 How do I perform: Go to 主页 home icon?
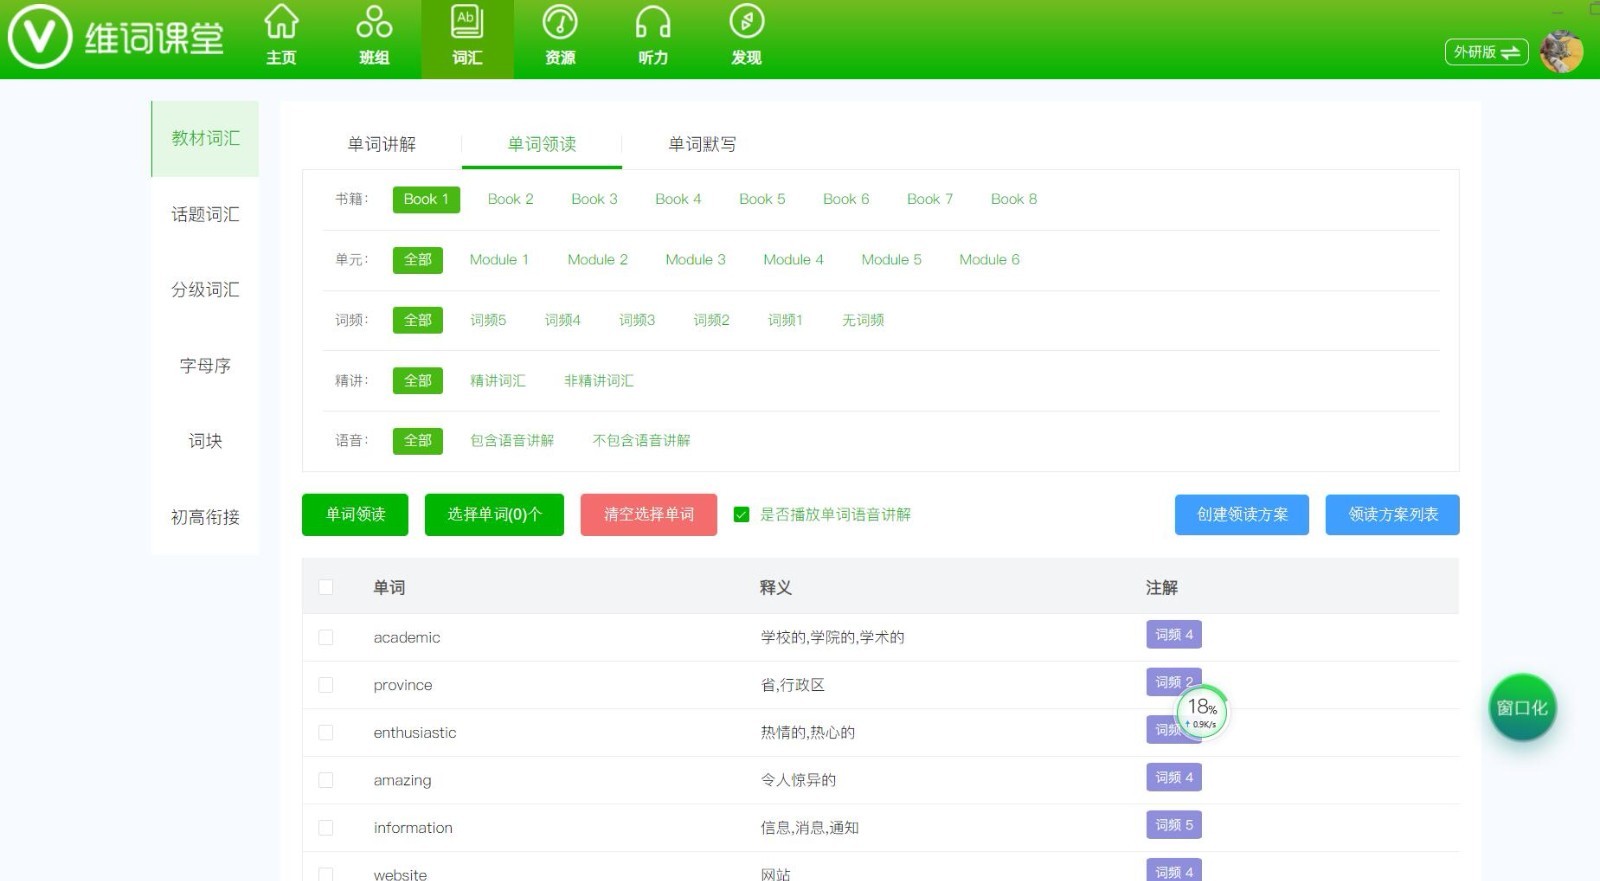point(281,22)
